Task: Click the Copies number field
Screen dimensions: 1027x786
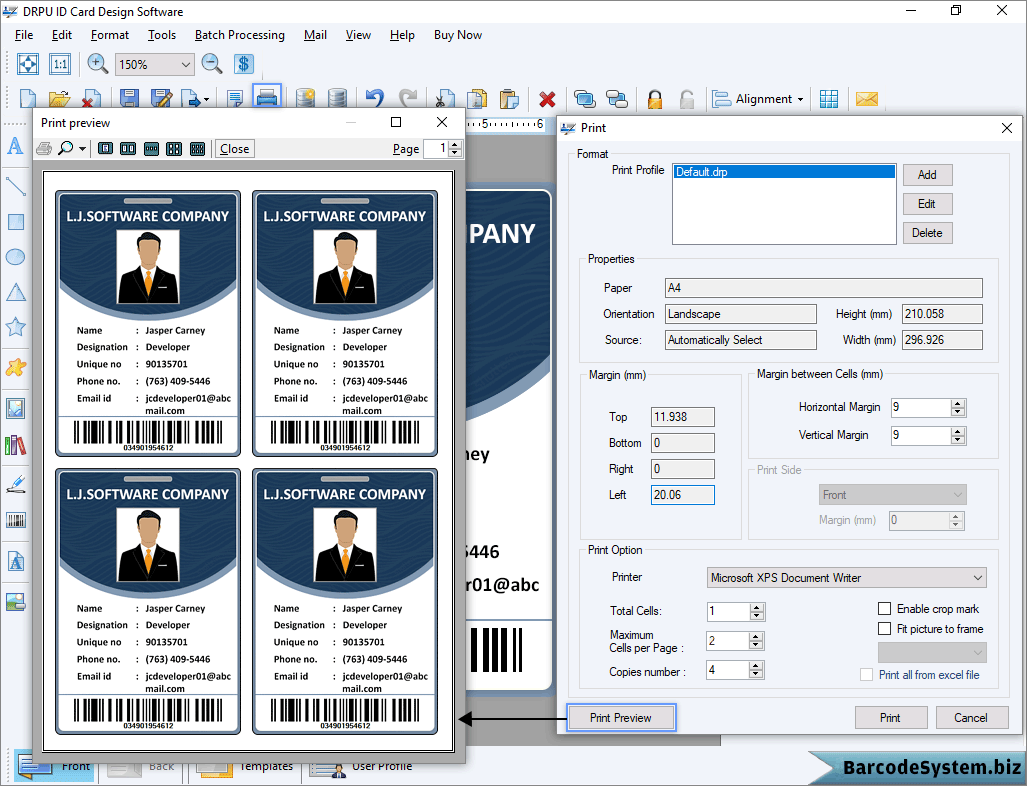Action: [728, 670]
